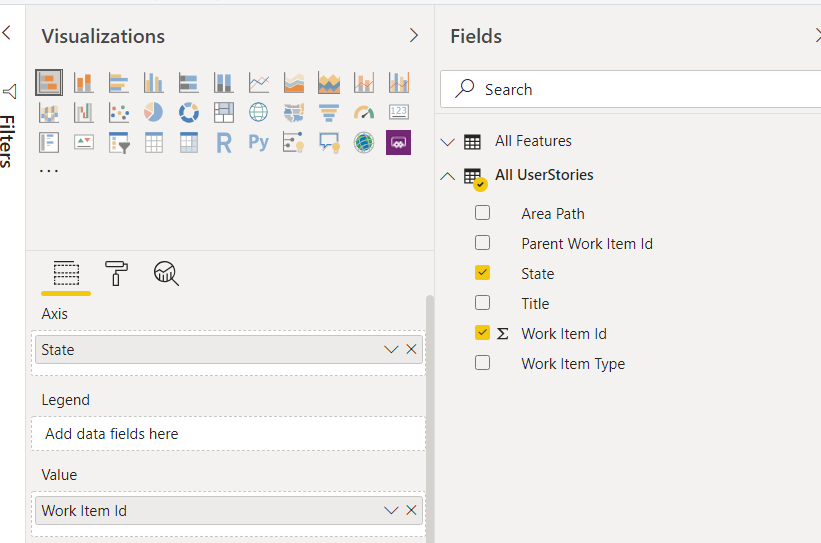The image size is (821, 543).
Task: Remove Work Item Id from Value
Action: click(x=412, y=510)
